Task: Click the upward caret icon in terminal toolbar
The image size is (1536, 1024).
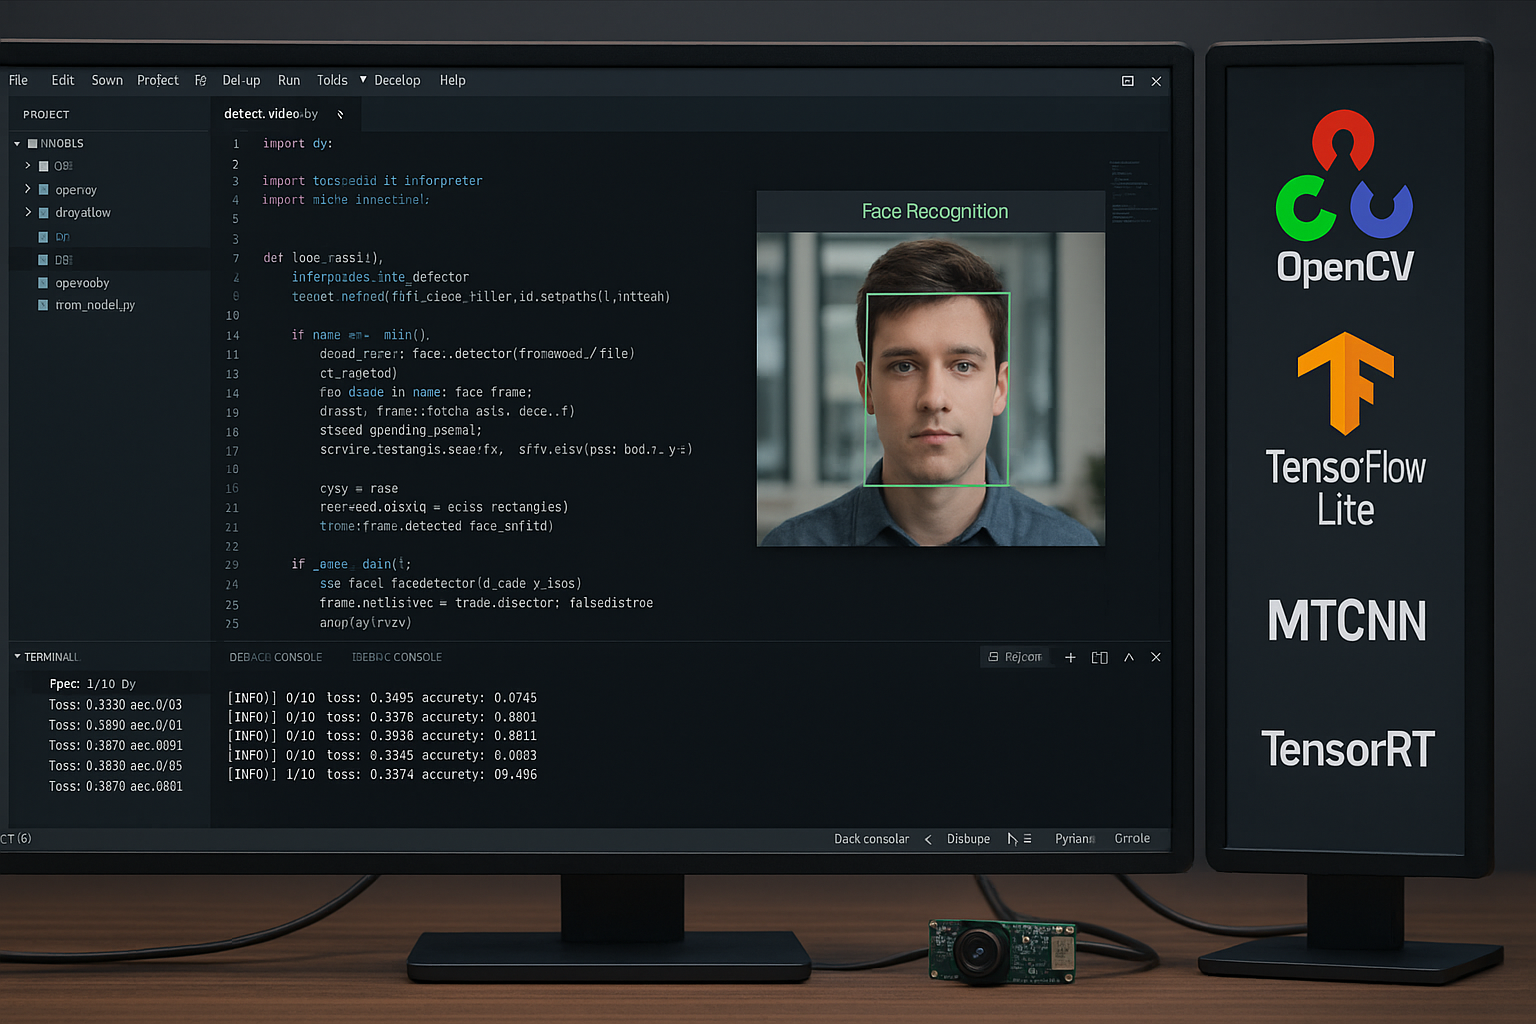Action: [x=1128, y=657]
